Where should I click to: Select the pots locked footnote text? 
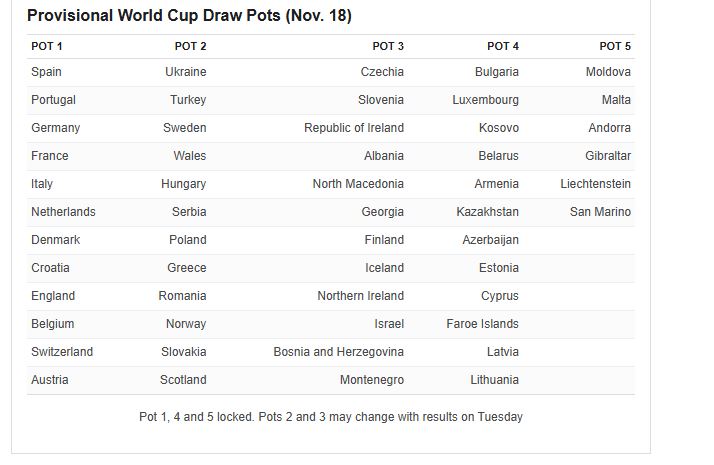pos(331,417)
